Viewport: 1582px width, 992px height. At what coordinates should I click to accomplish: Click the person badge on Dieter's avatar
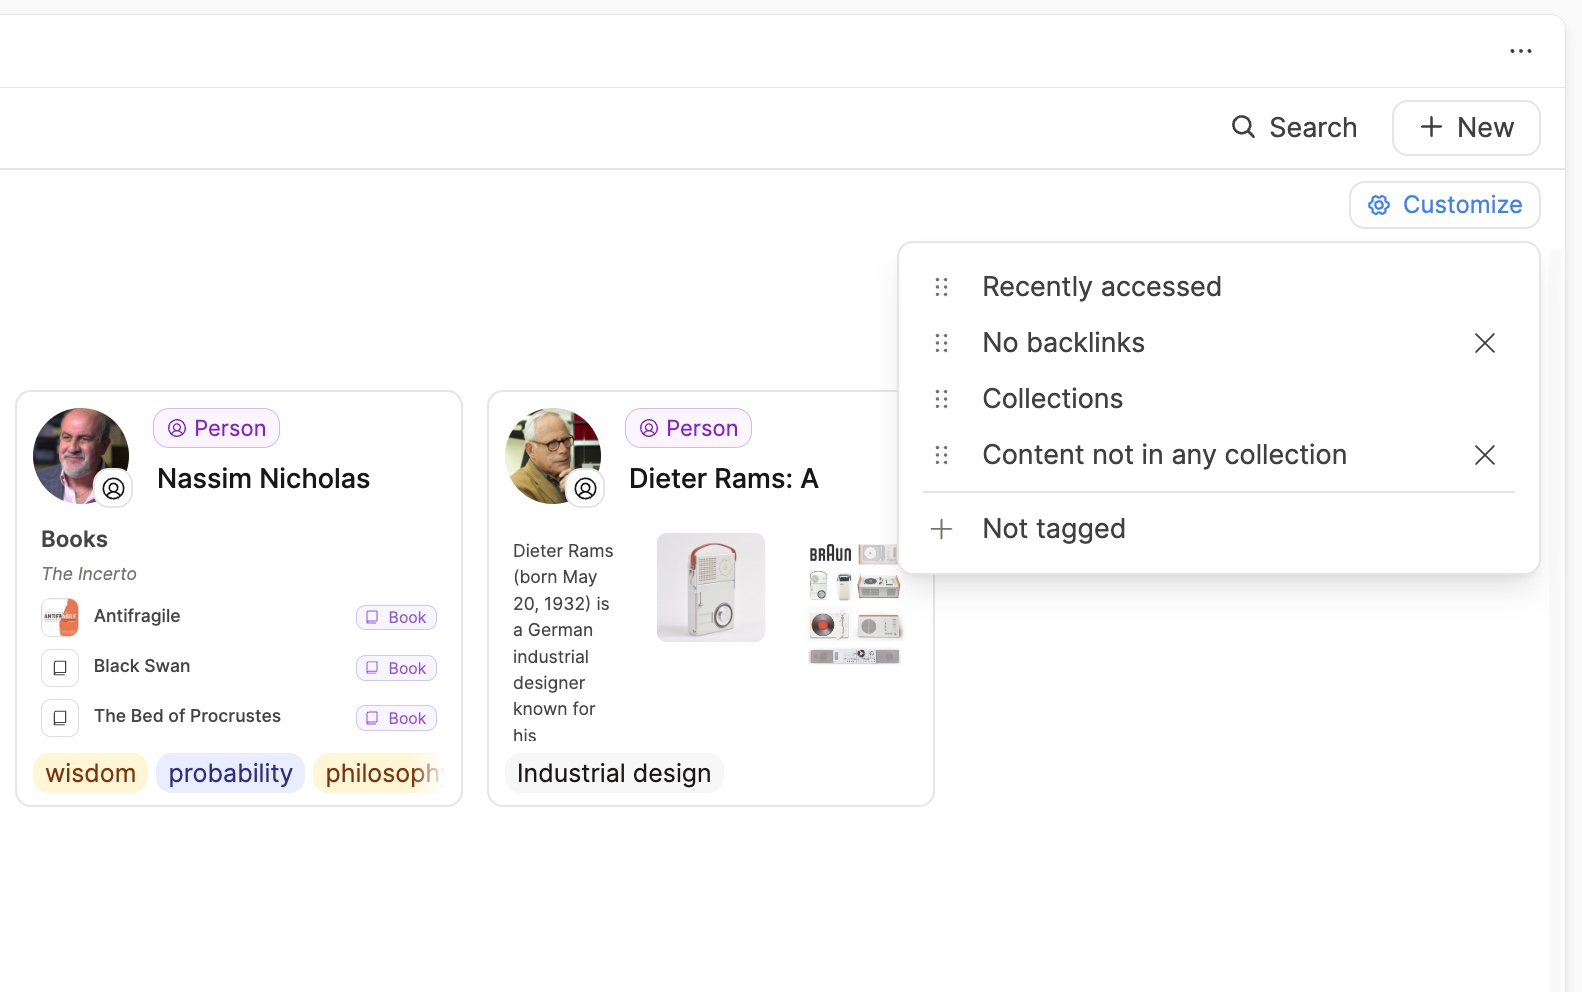click(x=586, y=488)
